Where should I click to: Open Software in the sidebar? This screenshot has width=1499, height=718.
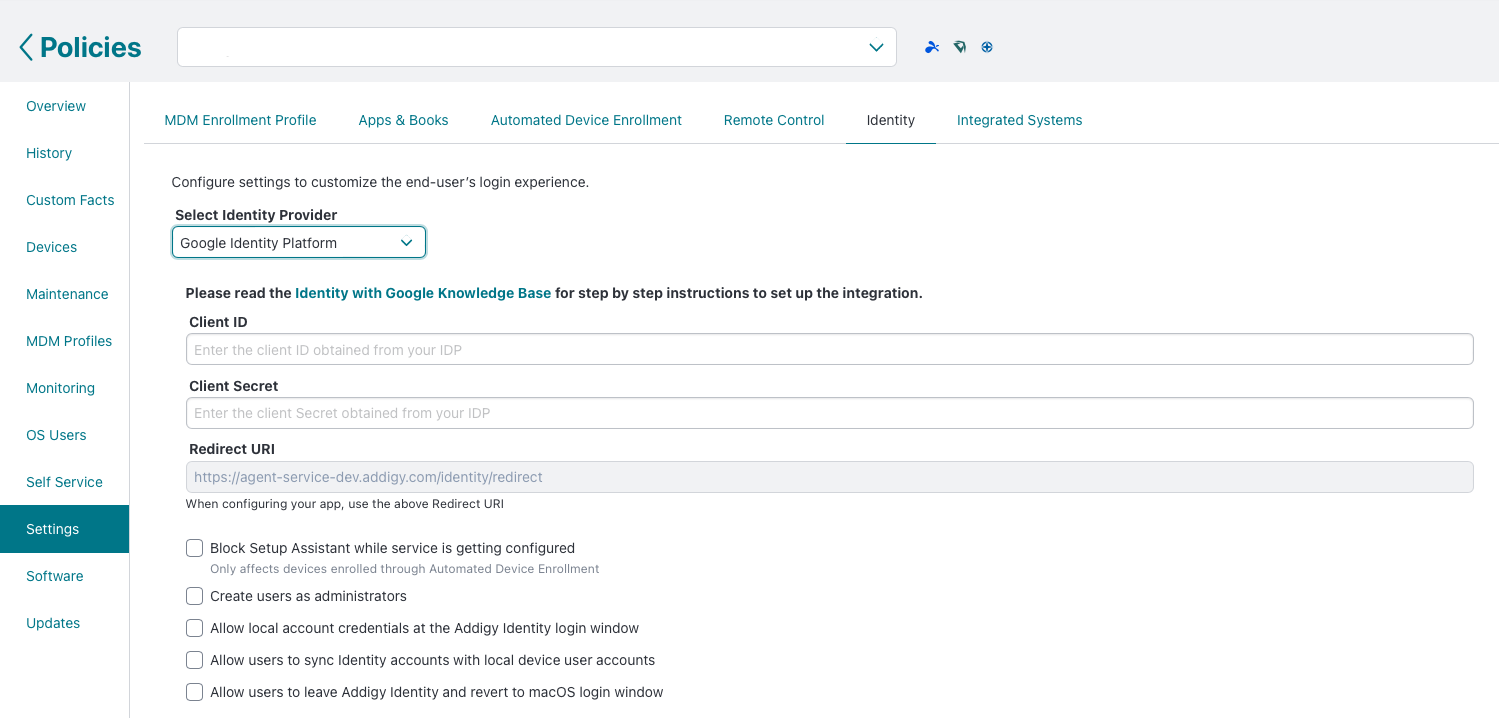click(x=55, y=576)
